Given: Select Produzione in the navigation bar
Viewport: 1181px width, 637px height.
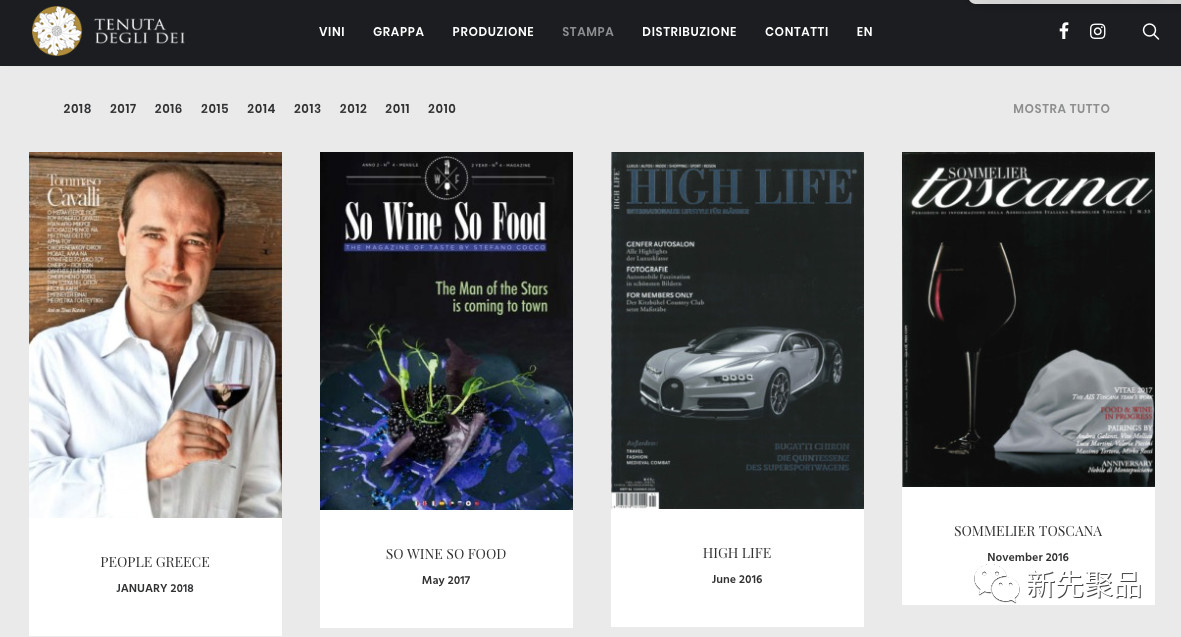Looking at the screenshot, I should click(x=493, y=32).
